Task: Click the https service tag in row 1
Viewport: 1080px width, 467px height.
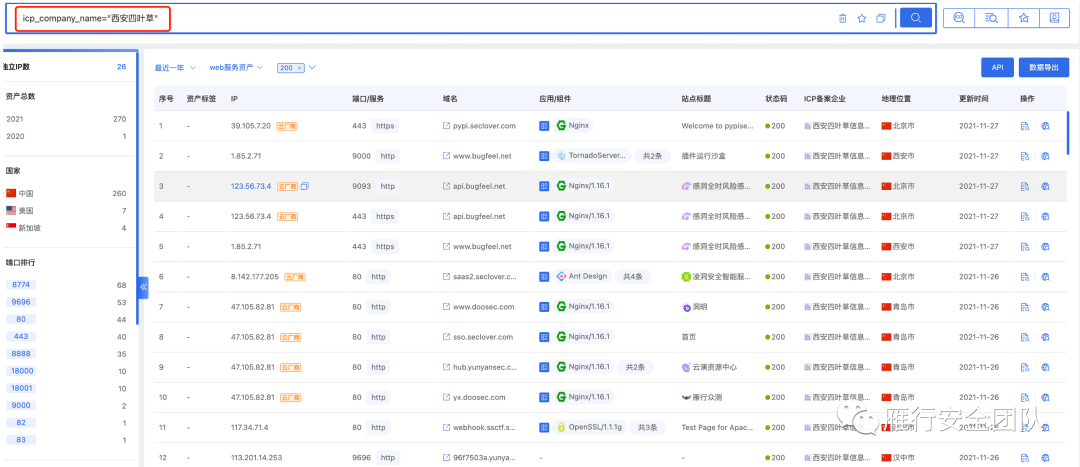Action: tap(385, 126)
